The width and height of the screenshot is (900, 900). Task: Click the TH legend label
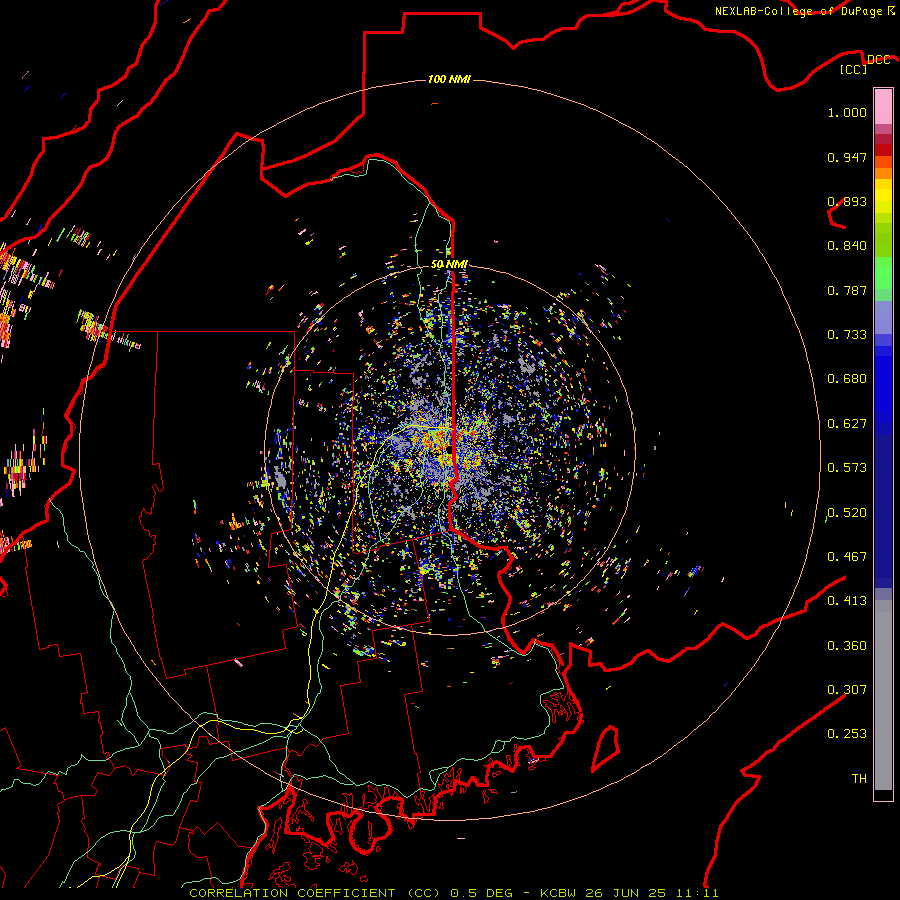(859, 779)
